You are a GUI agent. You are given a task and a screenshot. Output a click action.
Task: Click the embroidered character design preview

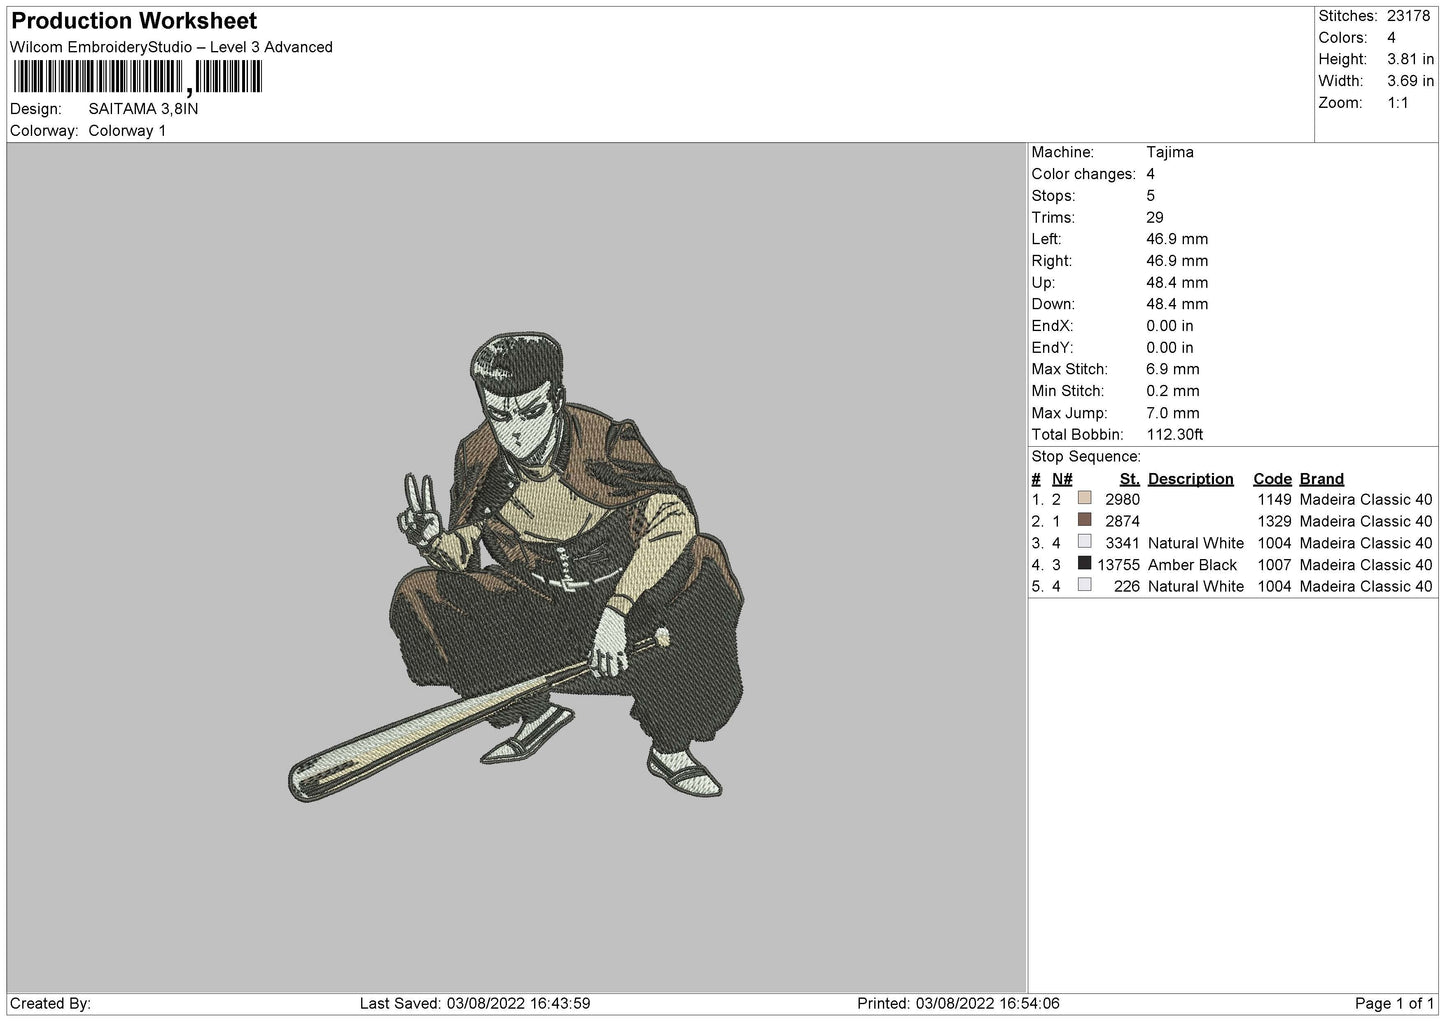click(x=517, y=568)
